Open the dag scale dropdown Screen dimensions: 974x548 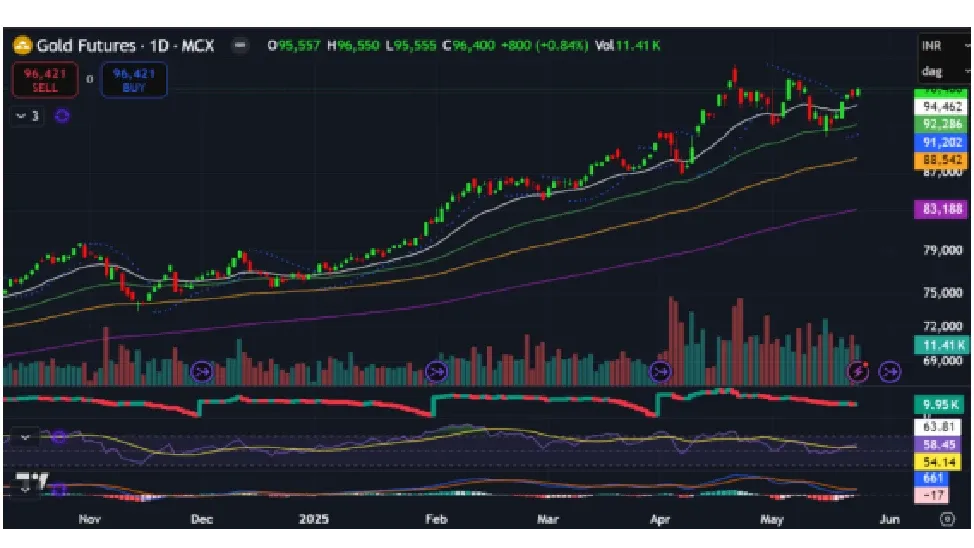tap(944, 72)
